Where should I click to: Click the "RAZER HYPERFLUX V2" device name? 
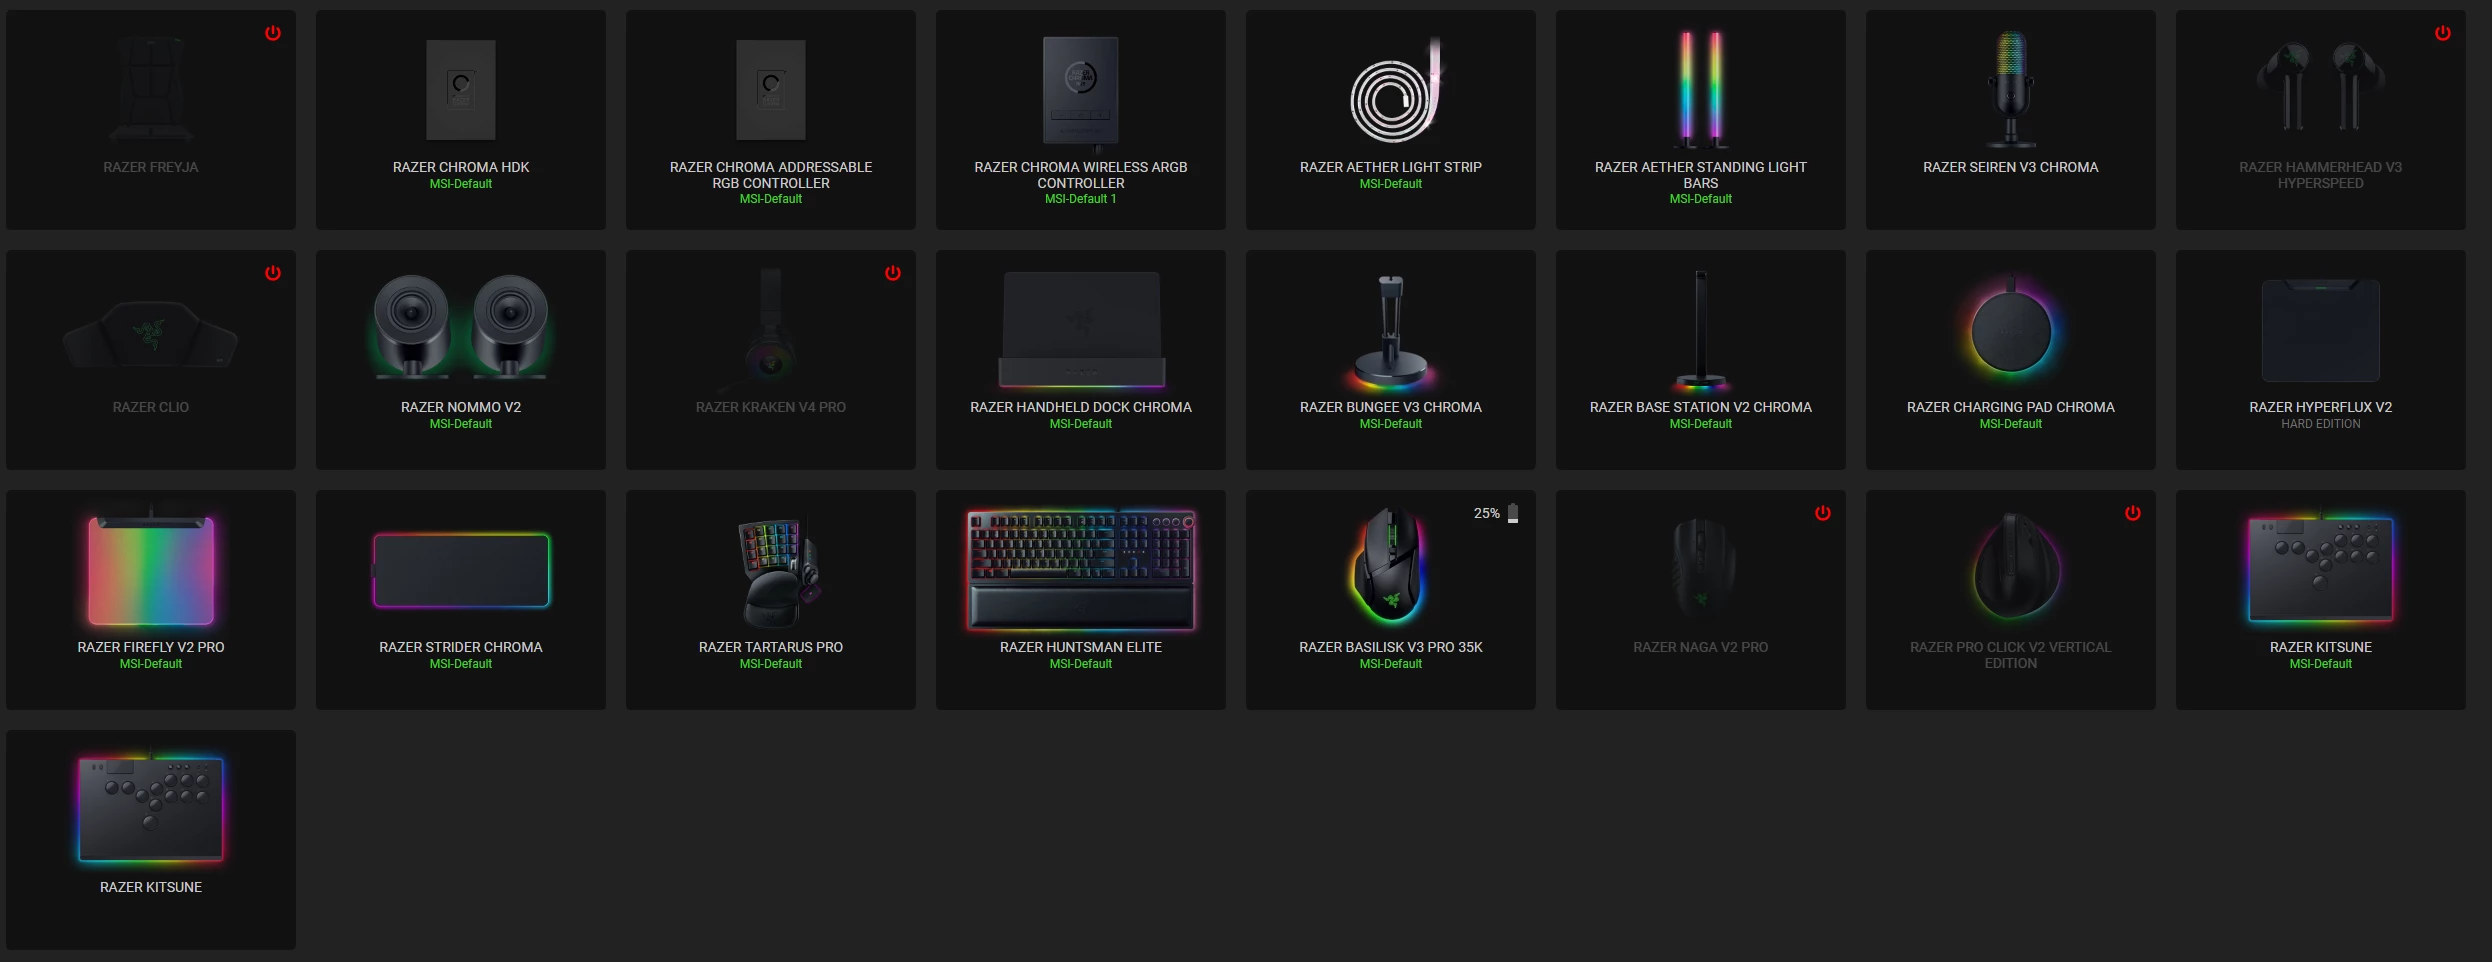2321,407
